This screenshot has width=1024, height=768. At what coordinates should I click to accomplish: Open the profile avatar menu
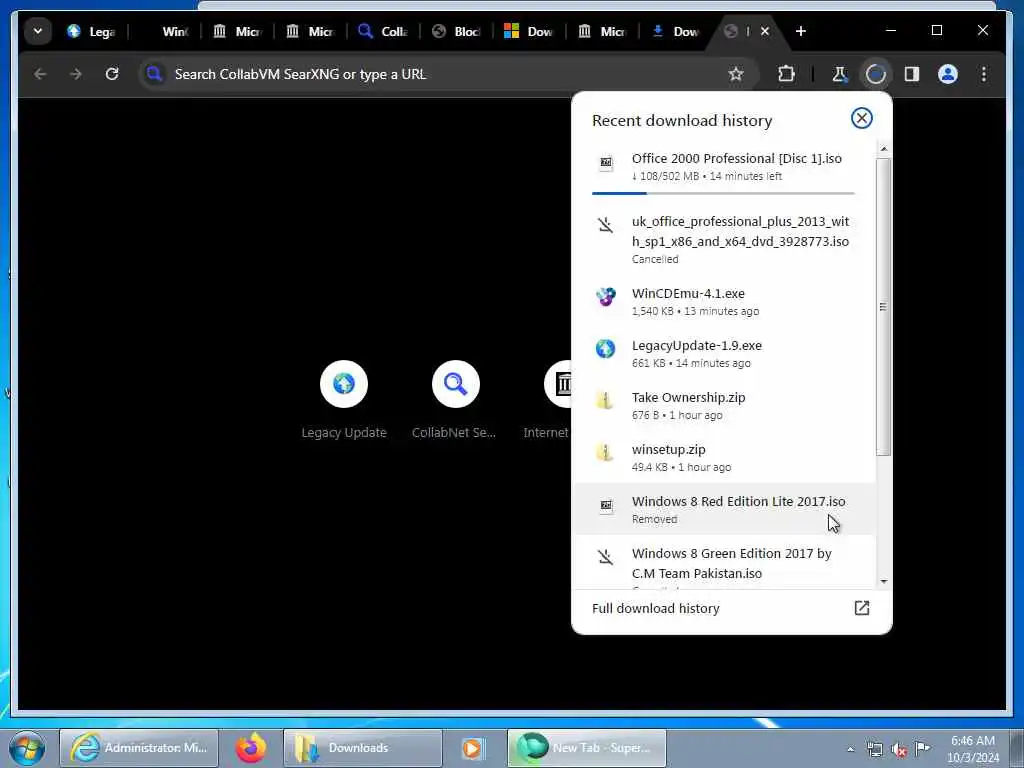pyautogui.click(x=948, y=74)
